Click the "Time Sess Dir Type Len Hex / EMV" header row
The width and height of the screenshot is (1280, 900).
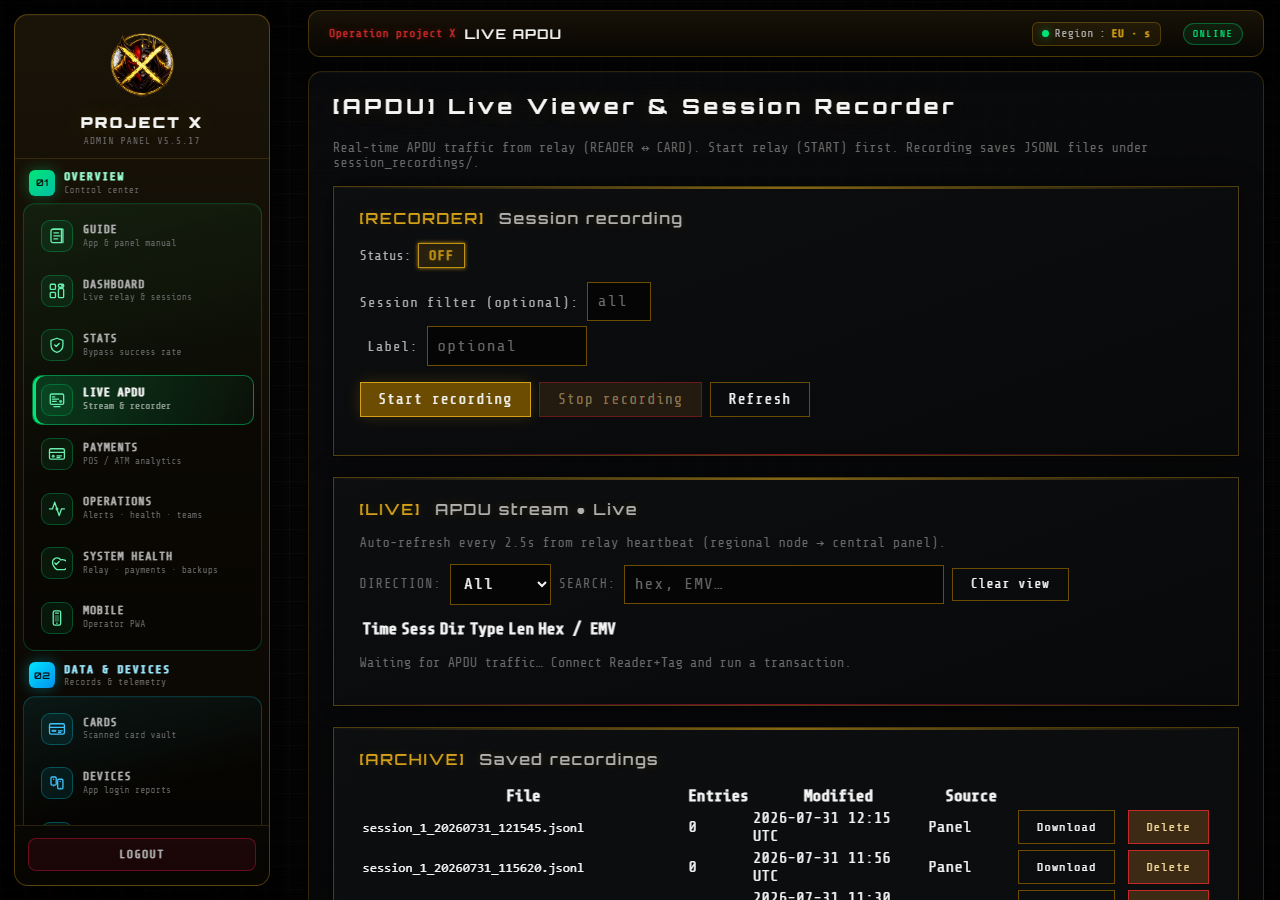[x=489, y=629]
